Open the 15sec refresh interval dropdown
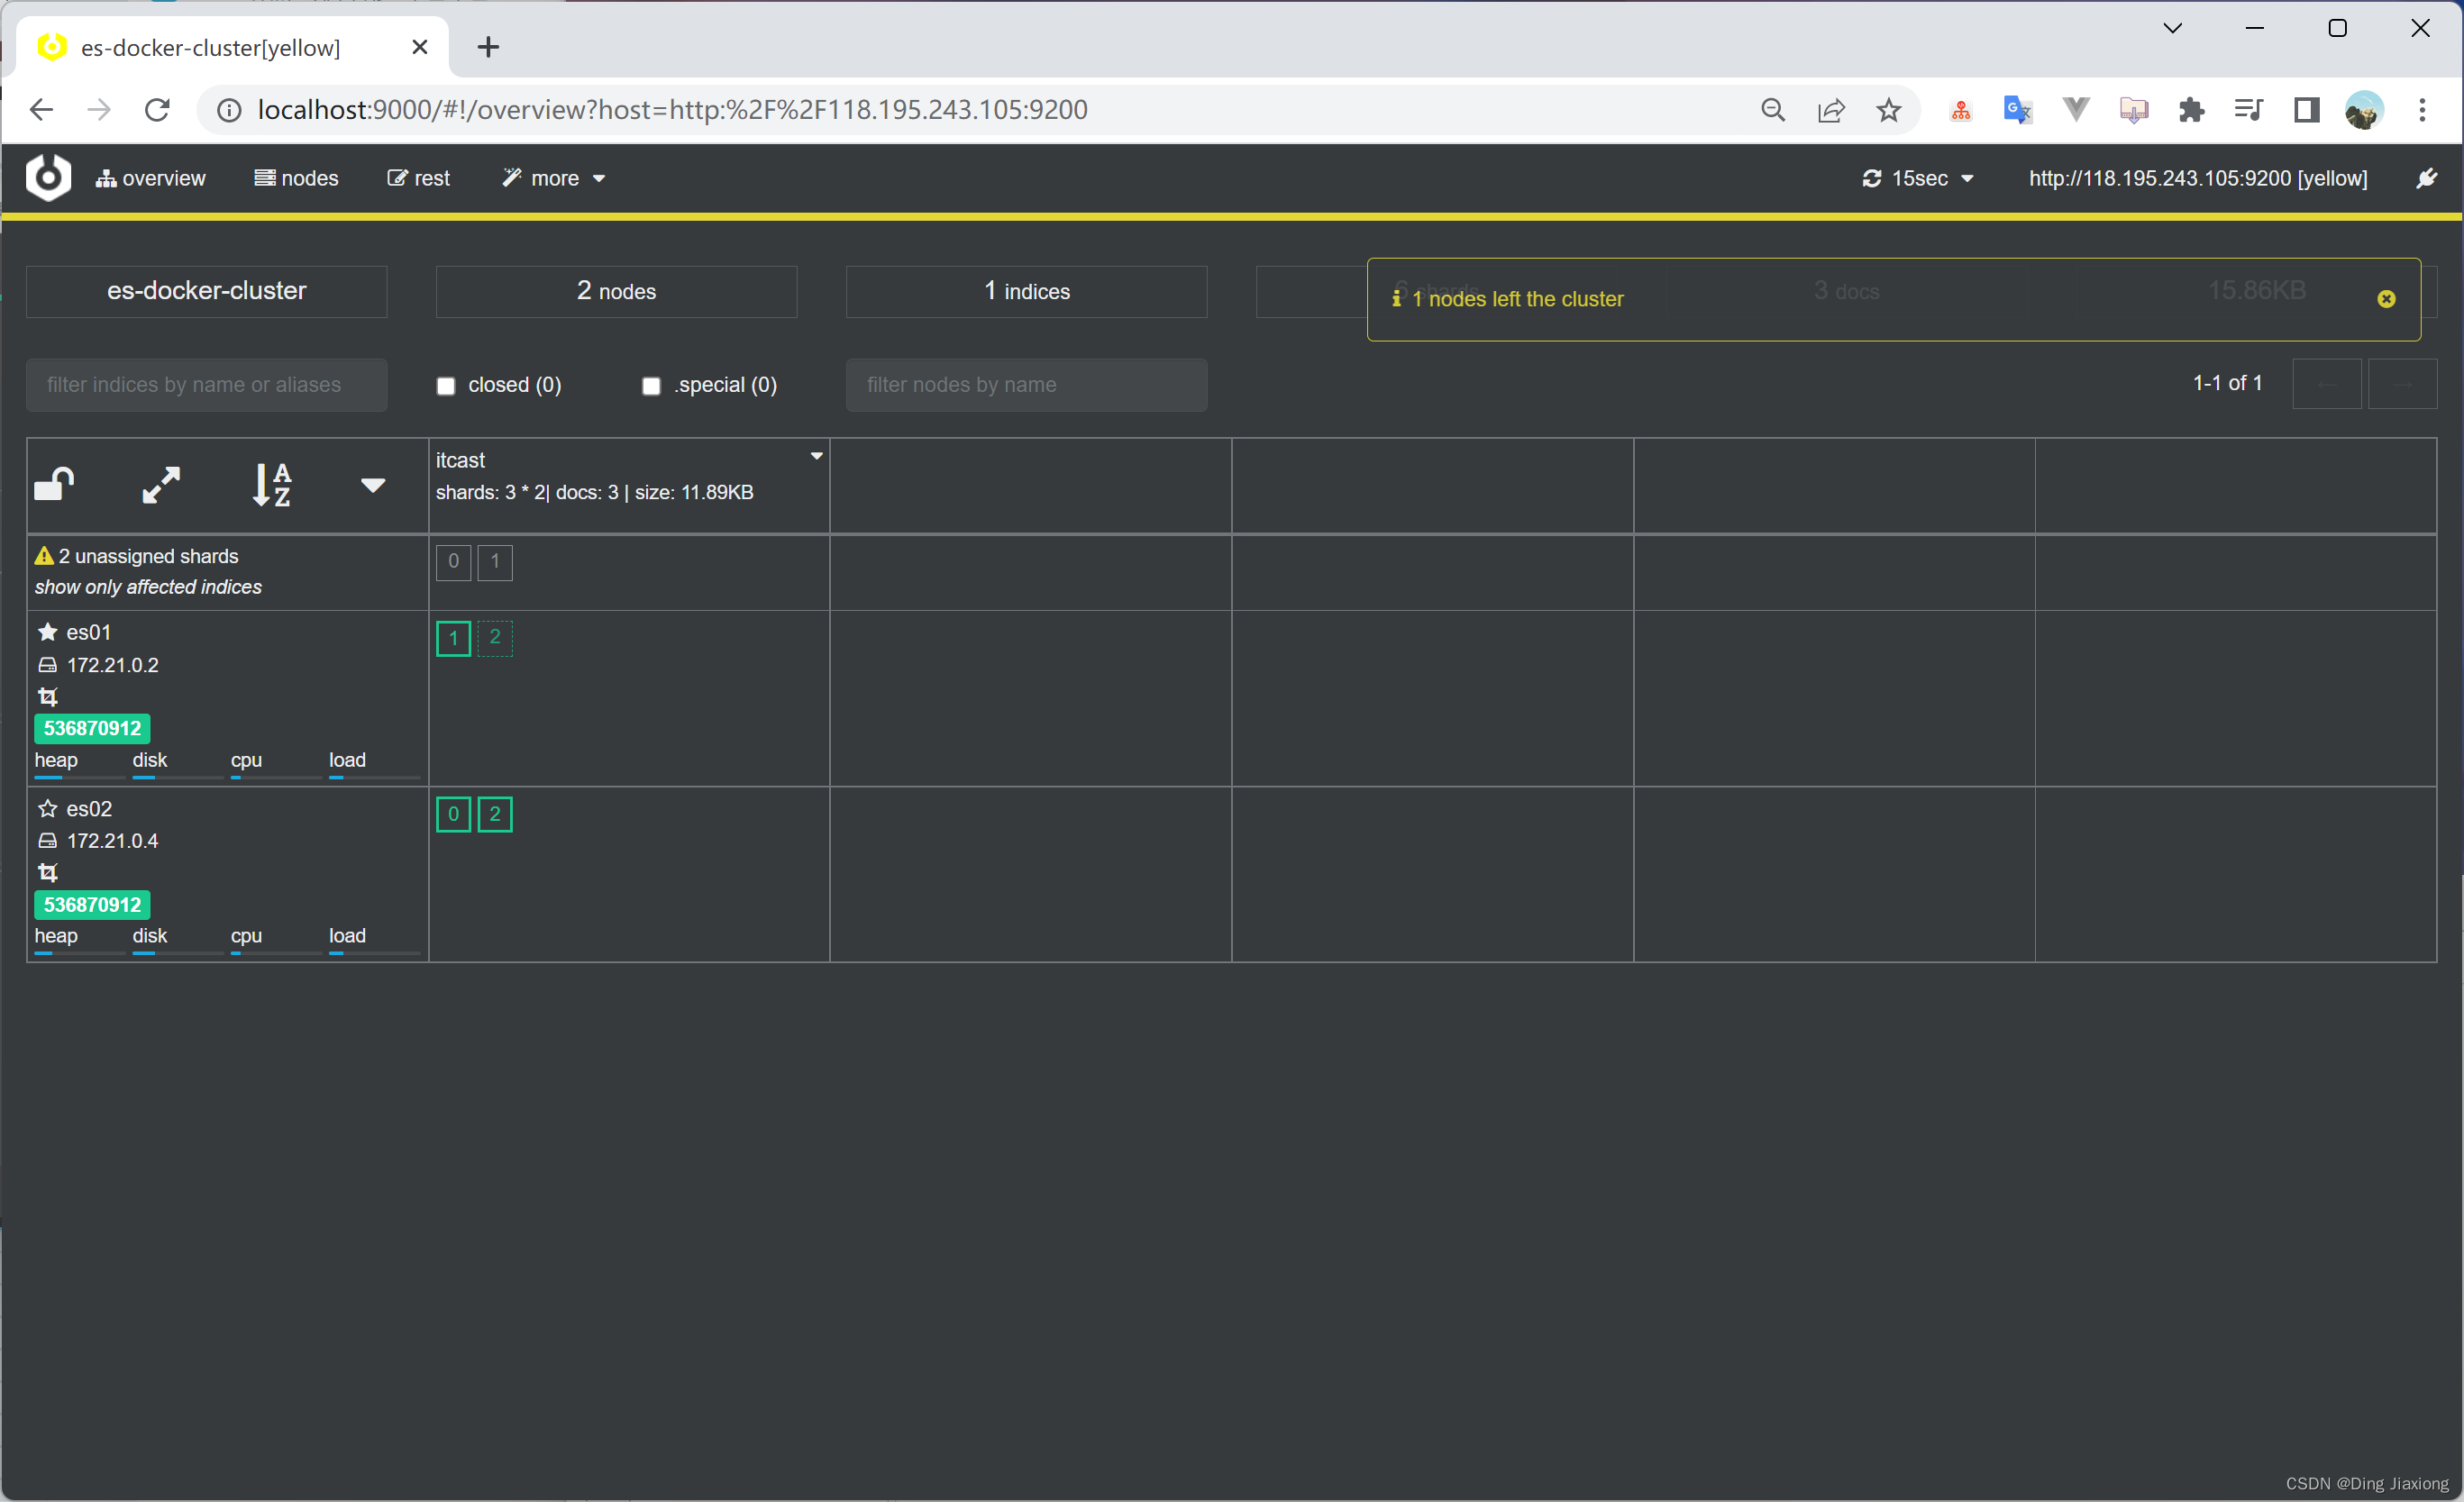The height and width of the screenshot is (1502, 2464). [x=1917, y=178]
